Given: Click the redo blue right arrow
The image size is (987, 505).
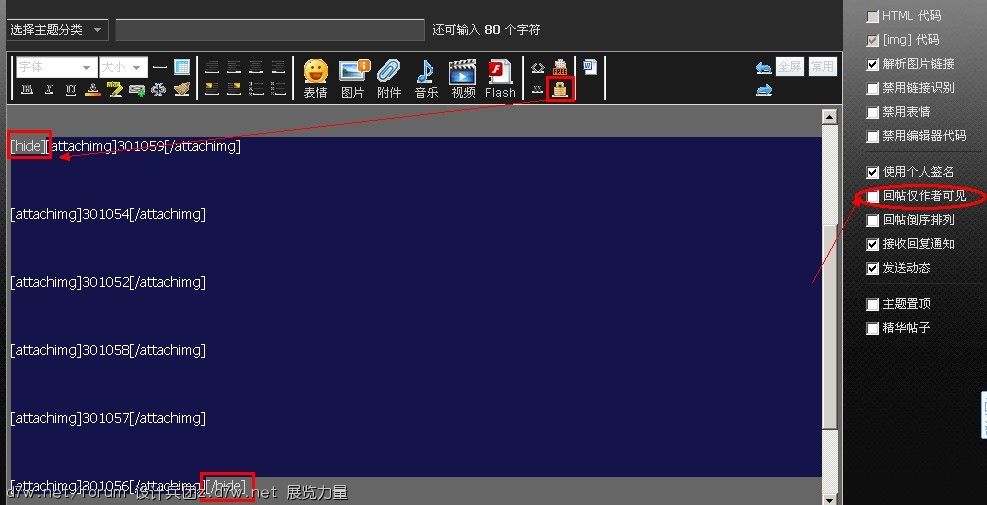Looking at the screenshot, I should (x=764, y=90).
